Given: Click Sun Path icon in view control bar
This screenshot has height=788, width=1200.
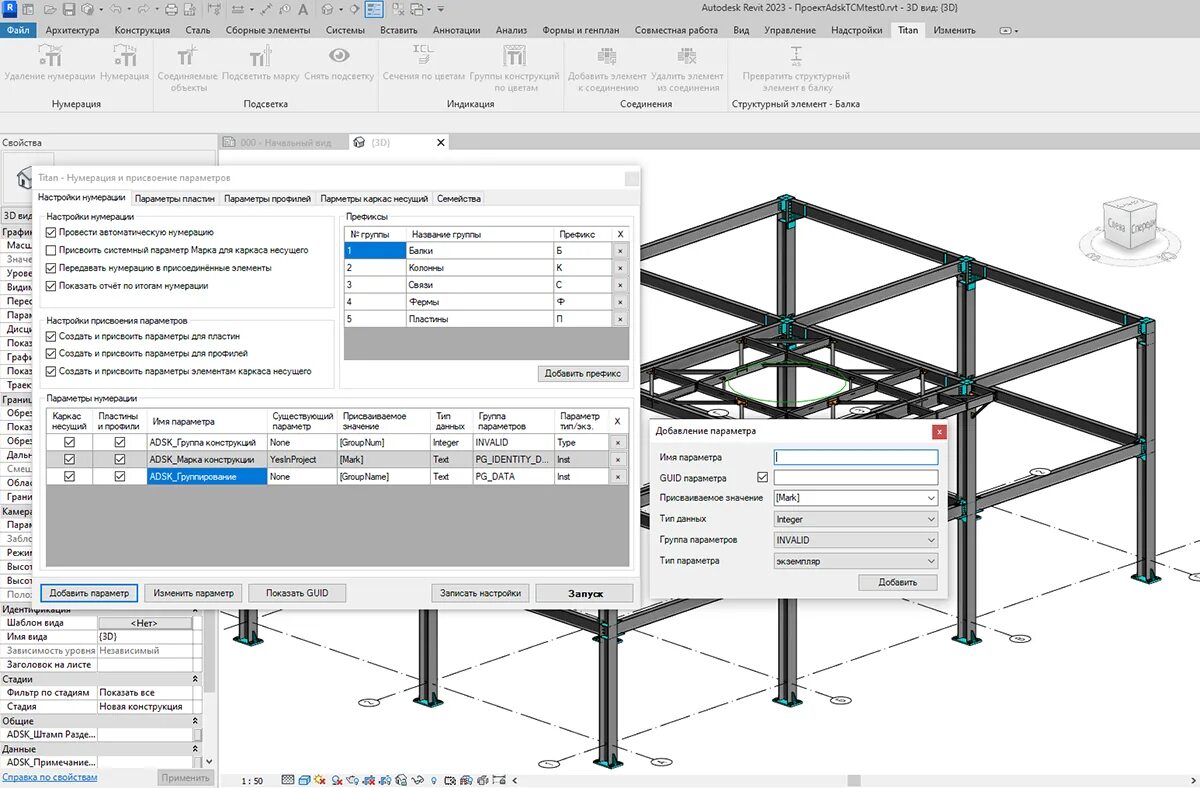Looking at the screenshot, I should point(320,780).
